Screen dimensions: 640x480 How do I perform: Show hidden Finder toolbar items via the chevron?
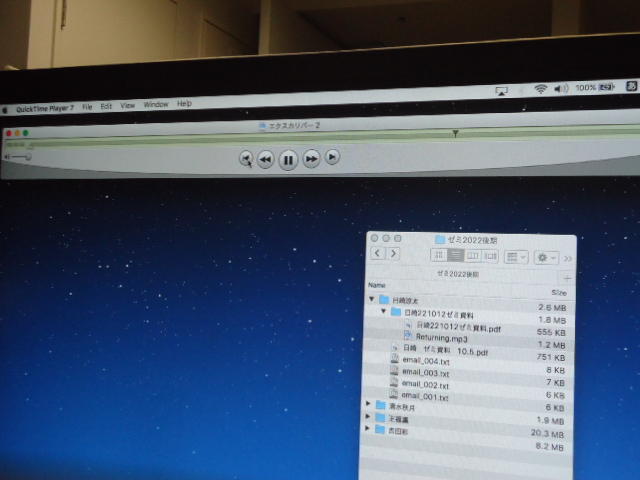pyautogui.click(x=568, y=259)
